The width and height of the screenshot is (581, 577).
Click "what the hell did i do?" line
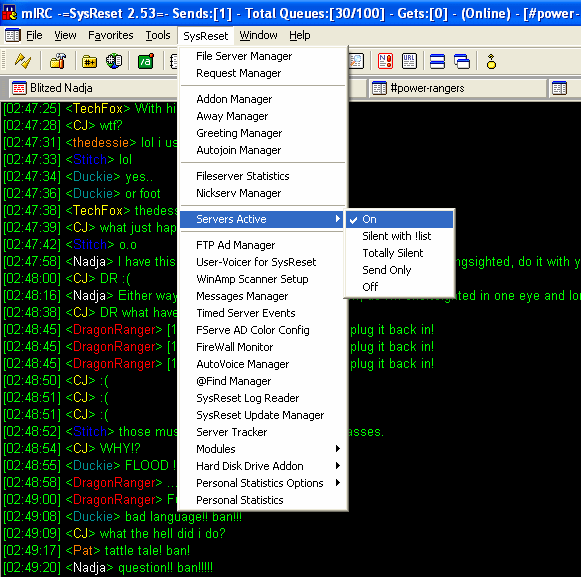click(162, 534)
